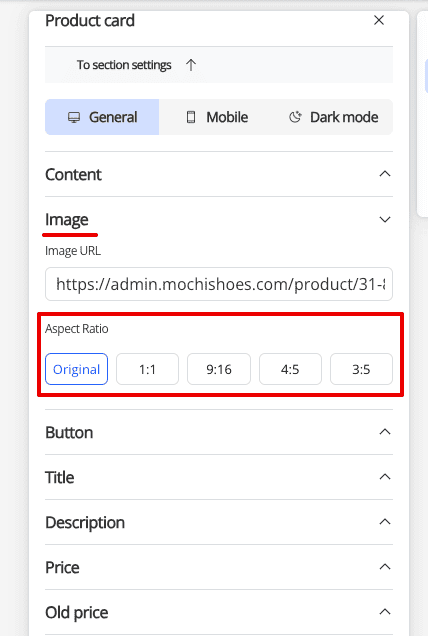
Task: Expand the Content section chevron
Action: (385, 174)
